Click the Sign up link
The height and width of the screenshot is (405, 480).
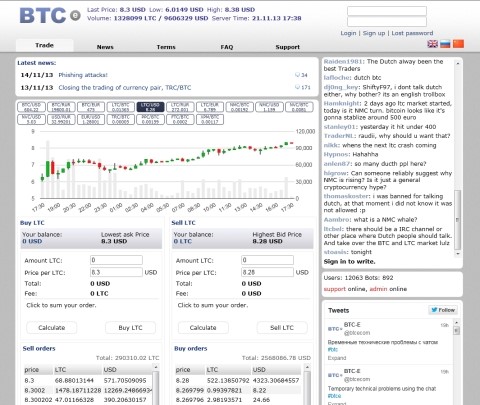coord(374,33)
